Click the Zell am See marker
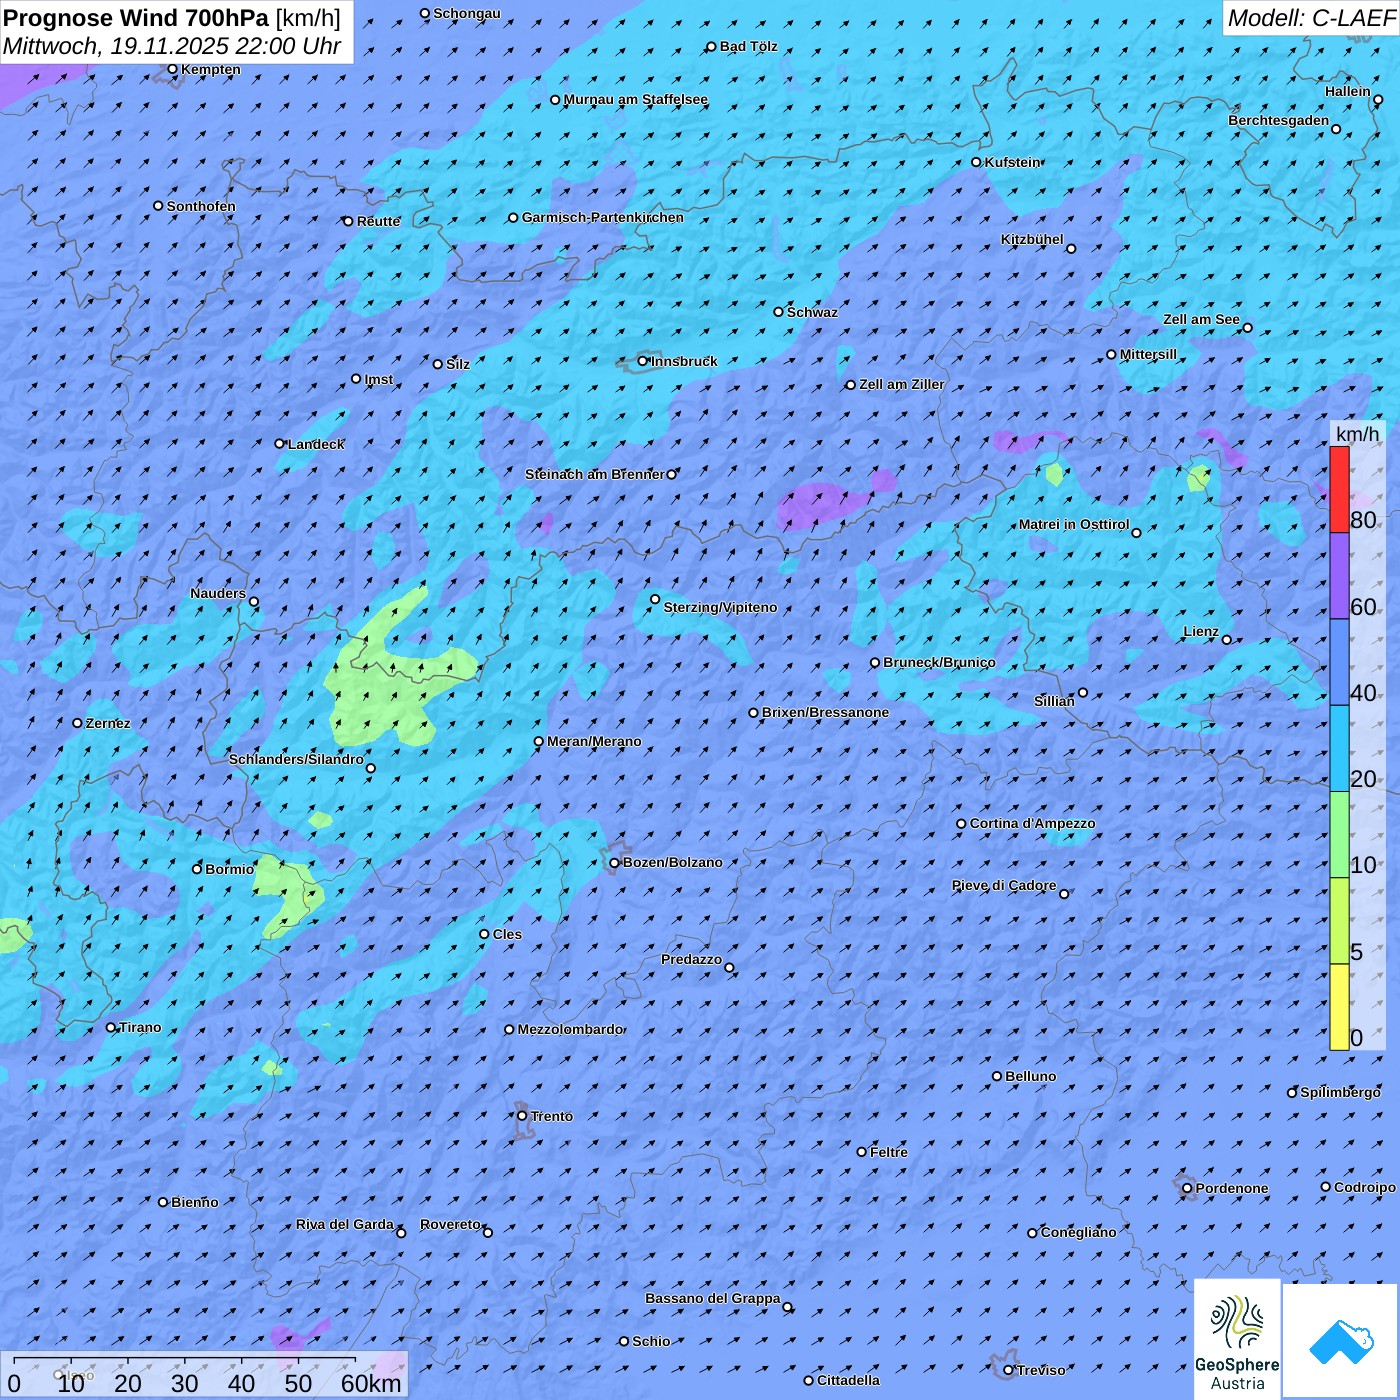 [1247, 328]
